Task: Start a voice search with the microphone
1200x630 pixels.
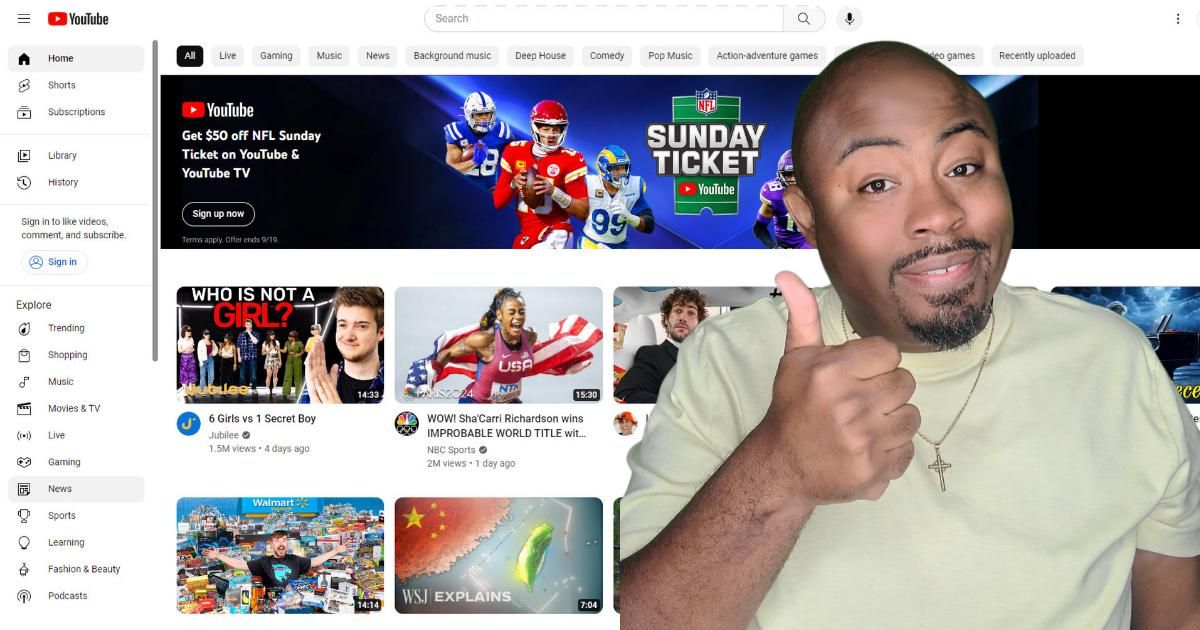Action: pos(849,18)
